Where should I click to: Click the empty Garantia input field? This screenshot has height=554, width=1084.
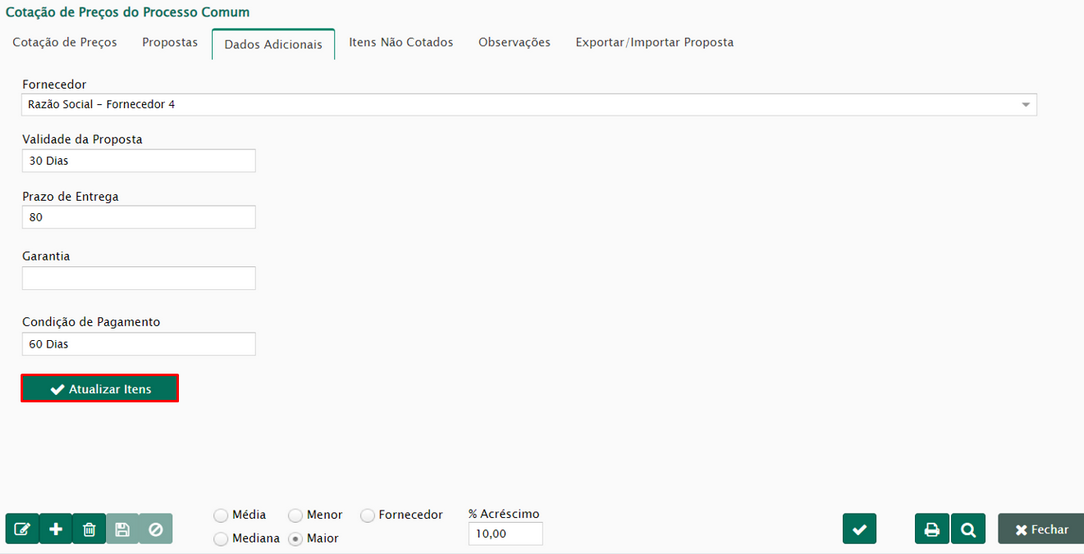point(139,278)
